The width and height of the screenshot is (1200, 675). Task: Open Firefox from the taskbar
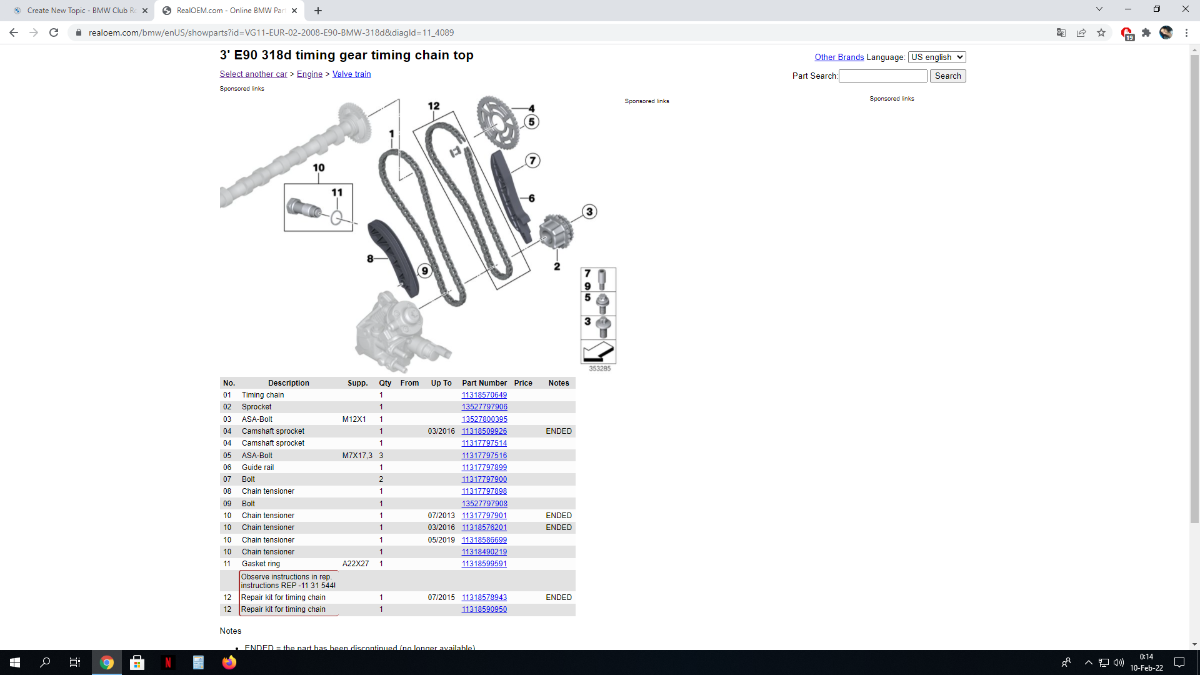229,662
